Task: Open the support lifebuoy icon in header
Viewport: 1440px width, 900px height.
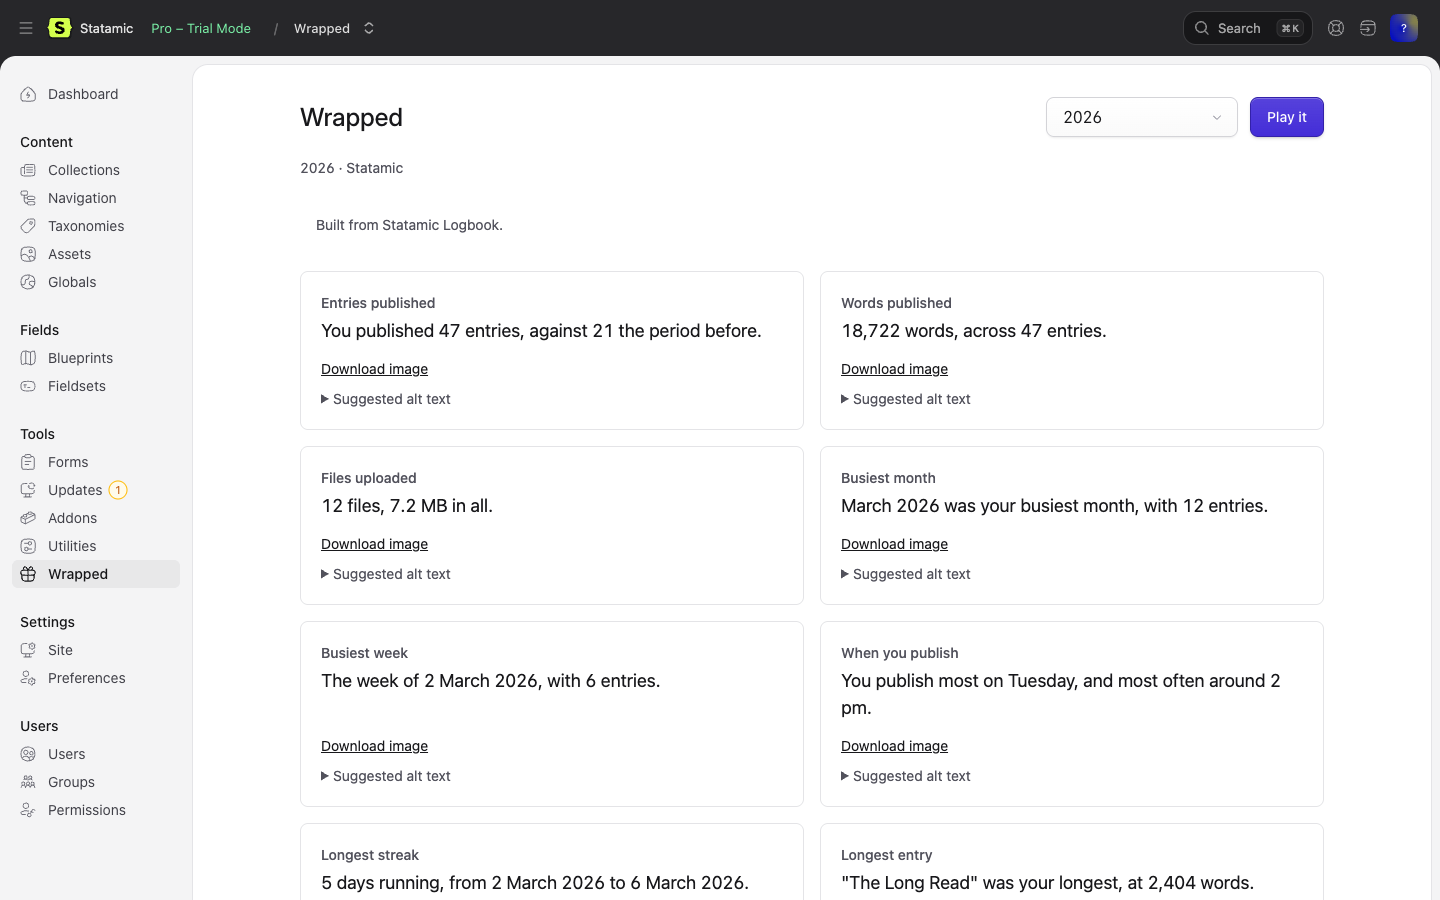Action: click(x=1336, y=28)
